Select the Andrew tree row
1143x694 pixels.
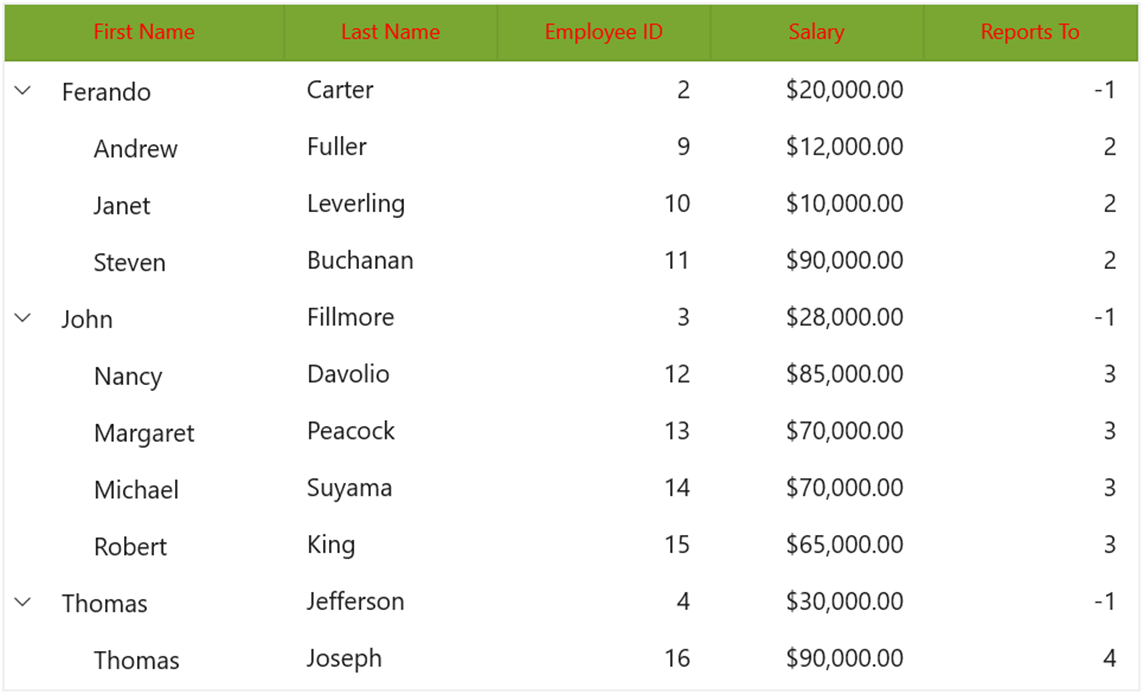(x=572, y=148)
